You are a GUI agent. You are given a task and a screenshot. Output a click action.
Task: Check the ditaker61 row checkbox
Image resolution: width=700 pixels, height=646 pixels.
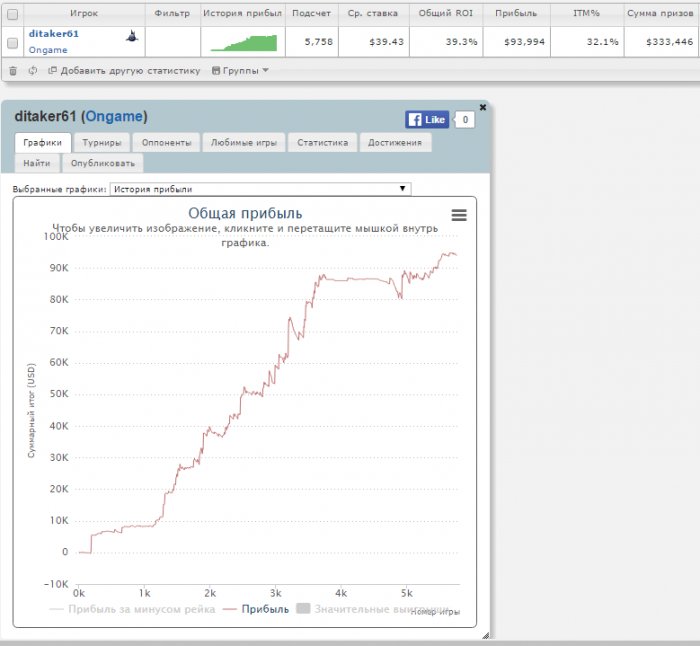click(12, 42)
